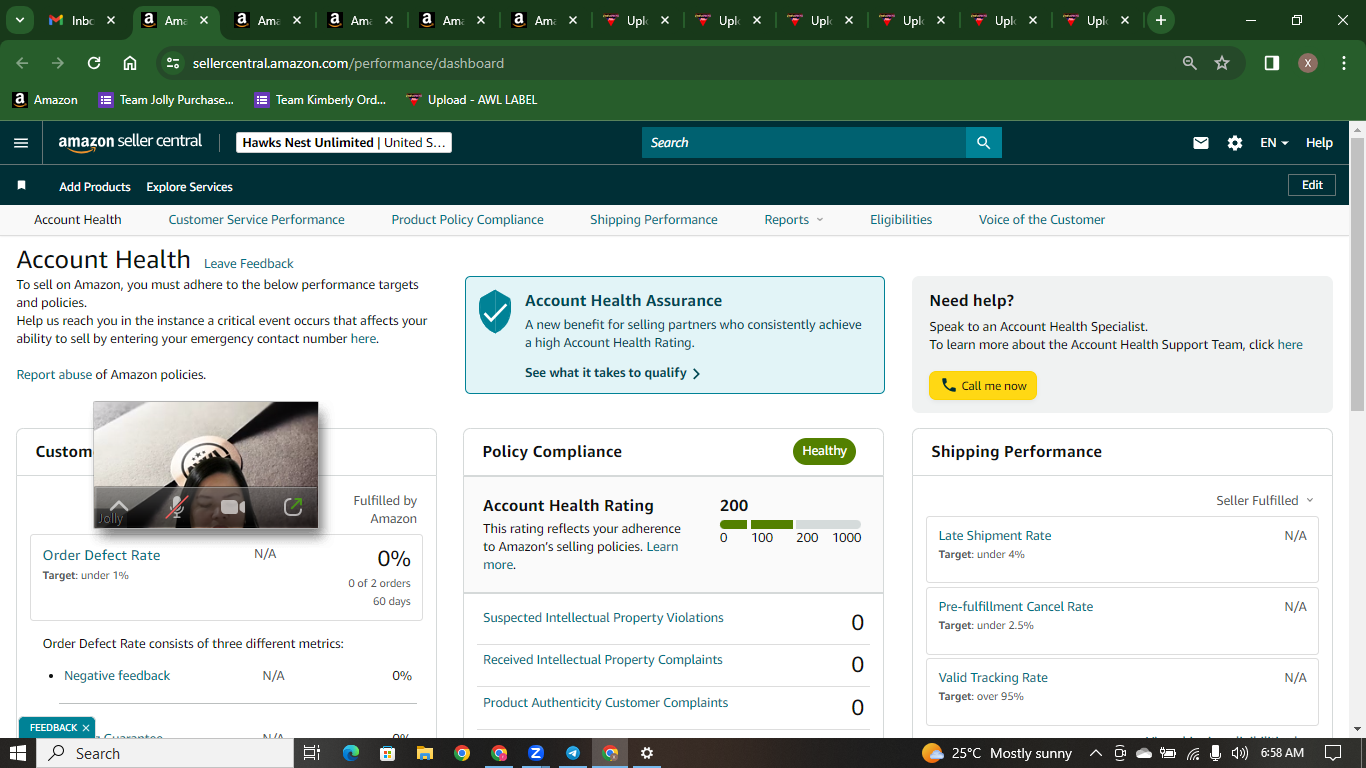Click the Report abuse link
This screenshot has width=1366, height=768.
tap(54, 375)
